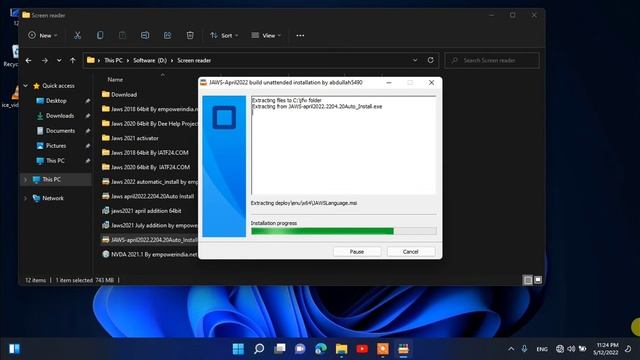Click the Rename icon in Explorer toolbar
Screen dimensions: 640x360
point(145,36)
